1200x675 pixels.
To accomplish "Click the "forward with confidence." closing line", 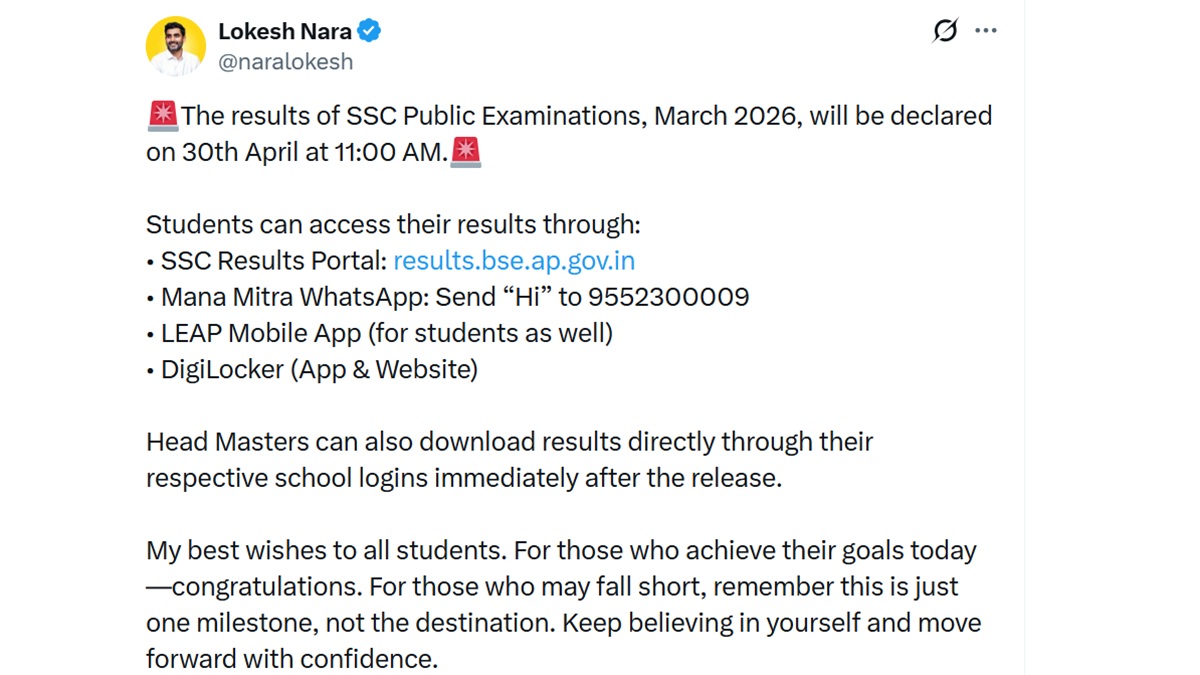I will (292, 659).
